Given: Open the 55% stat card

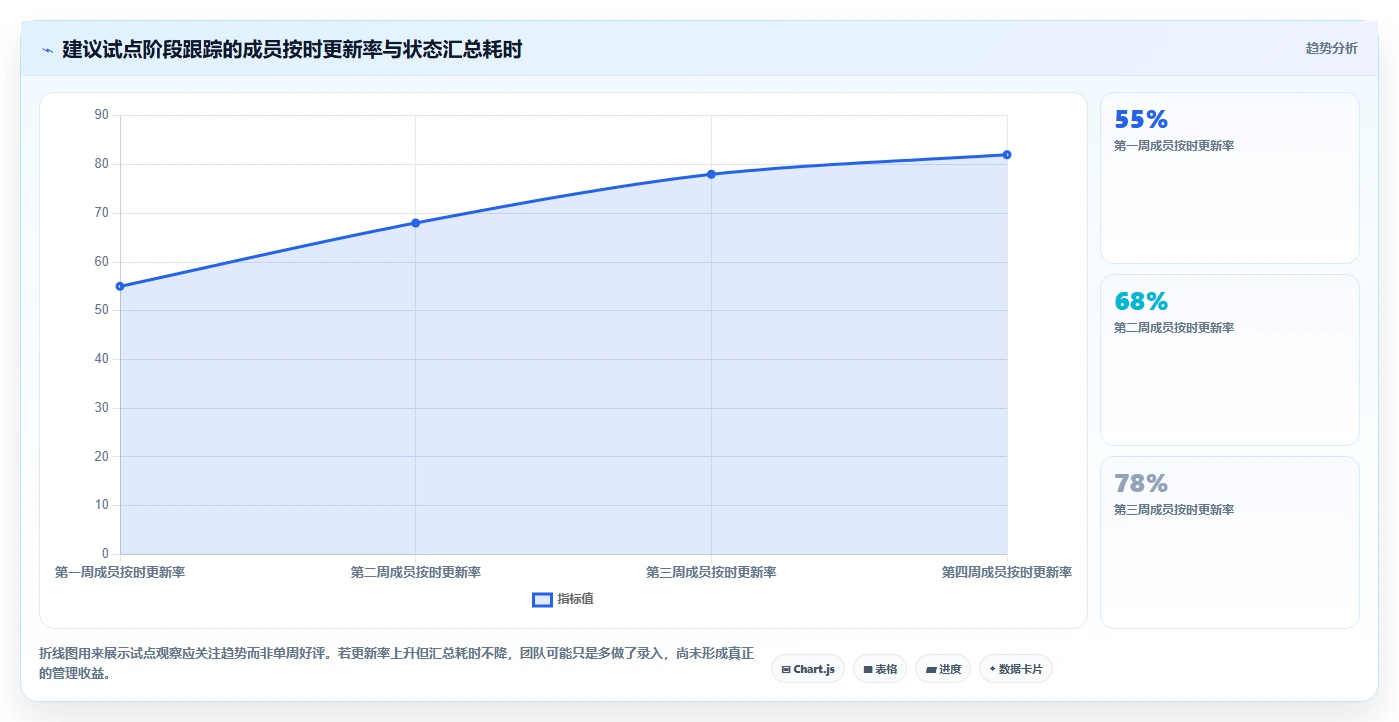Looking at the screenshot, I should pos(1229,178).
